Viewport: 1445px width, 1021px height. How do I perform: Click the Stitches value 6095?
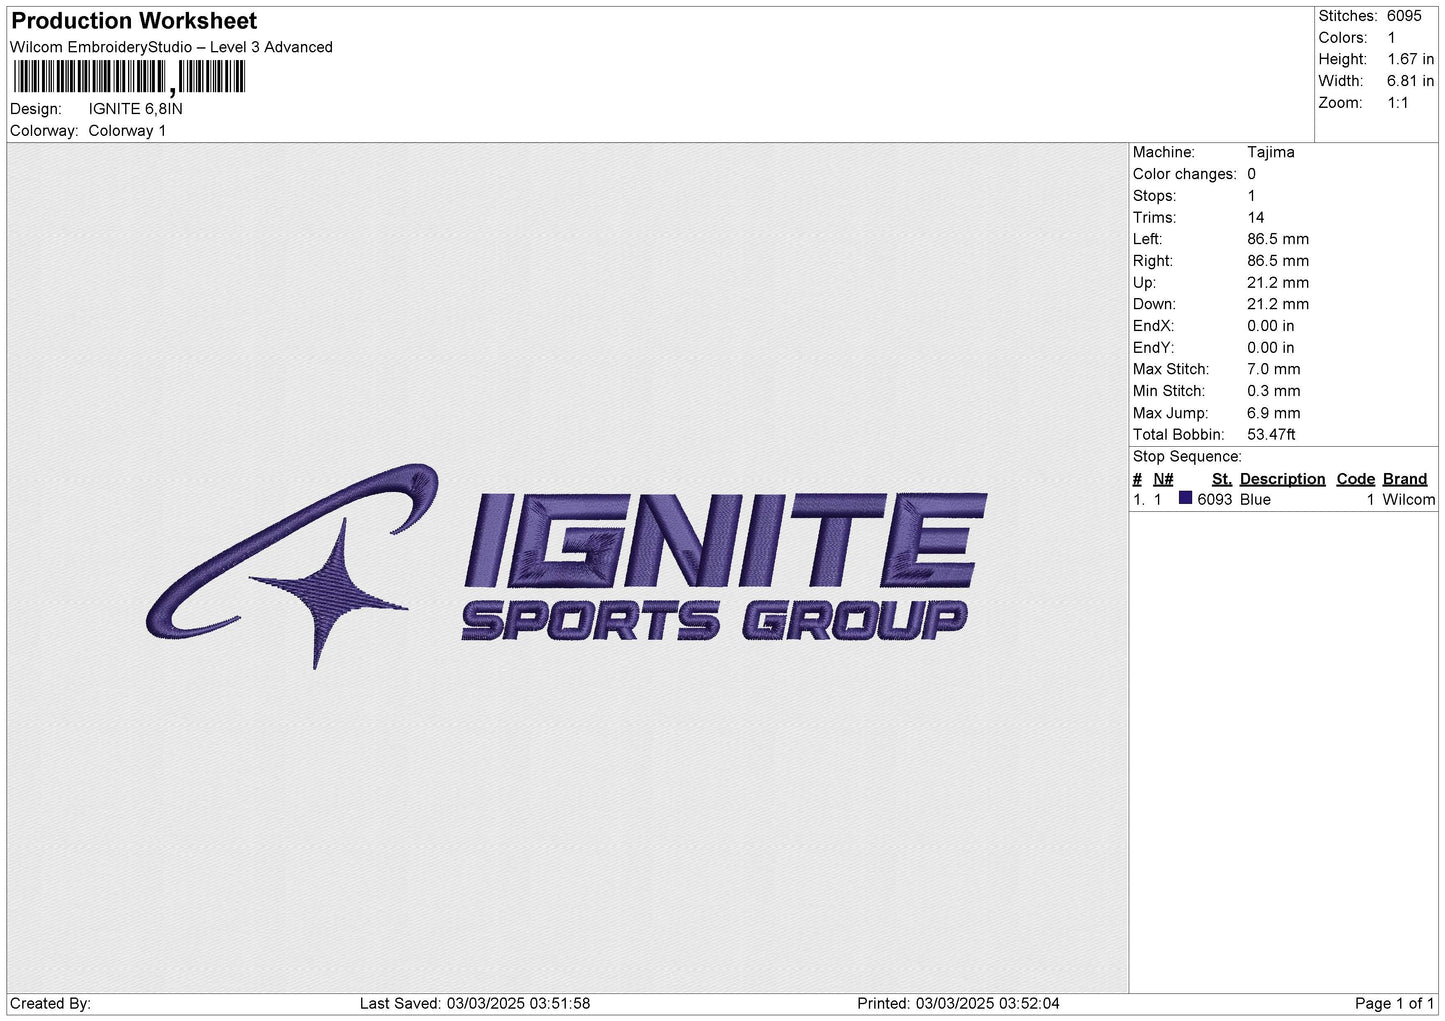click(1404, 16)
